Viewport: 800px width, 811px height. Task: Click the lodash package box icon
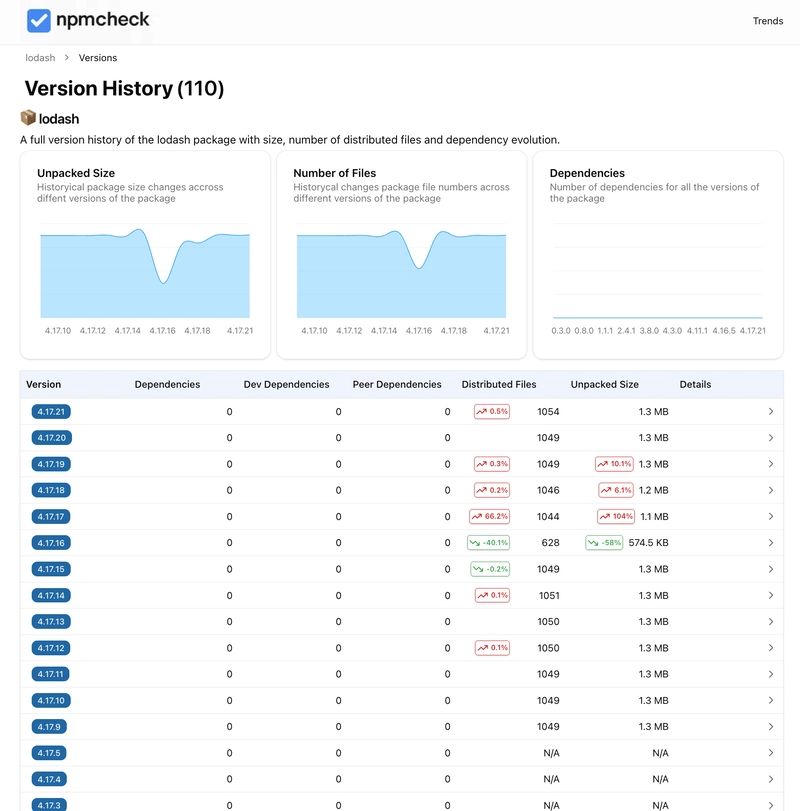pos(28,118)
